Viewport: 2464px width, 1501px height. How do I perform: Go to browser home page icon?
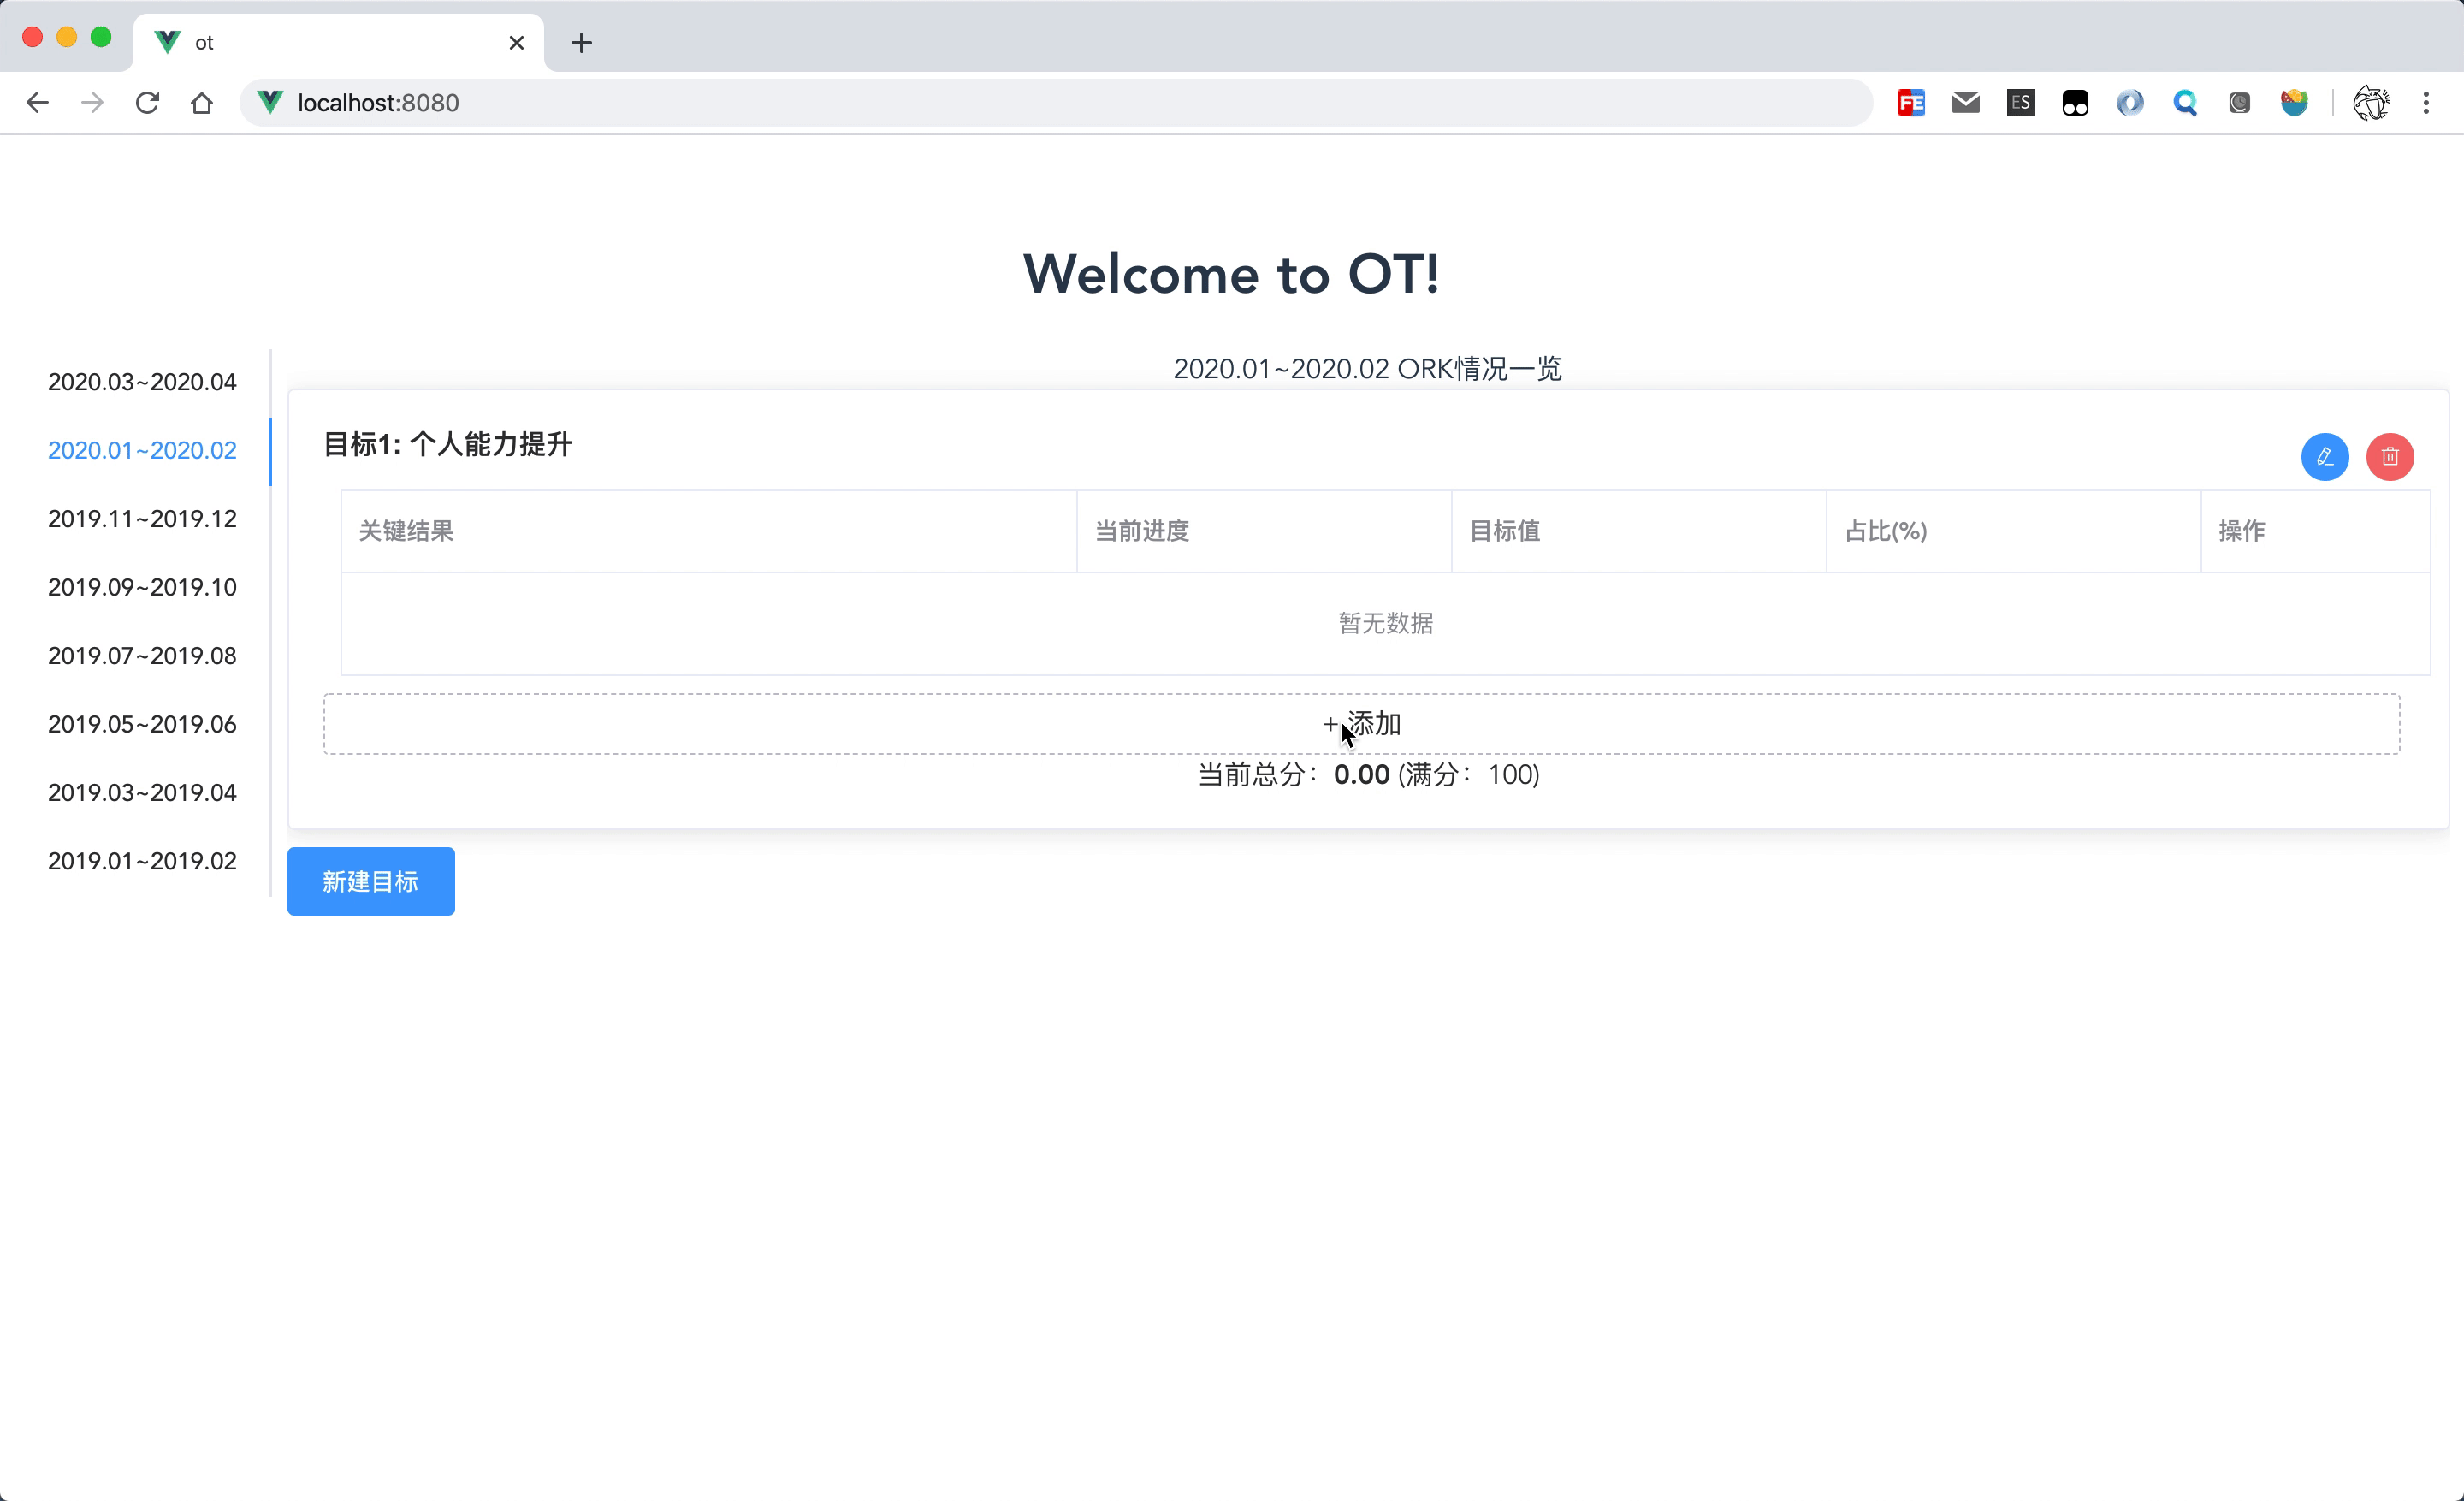(202, 103)
